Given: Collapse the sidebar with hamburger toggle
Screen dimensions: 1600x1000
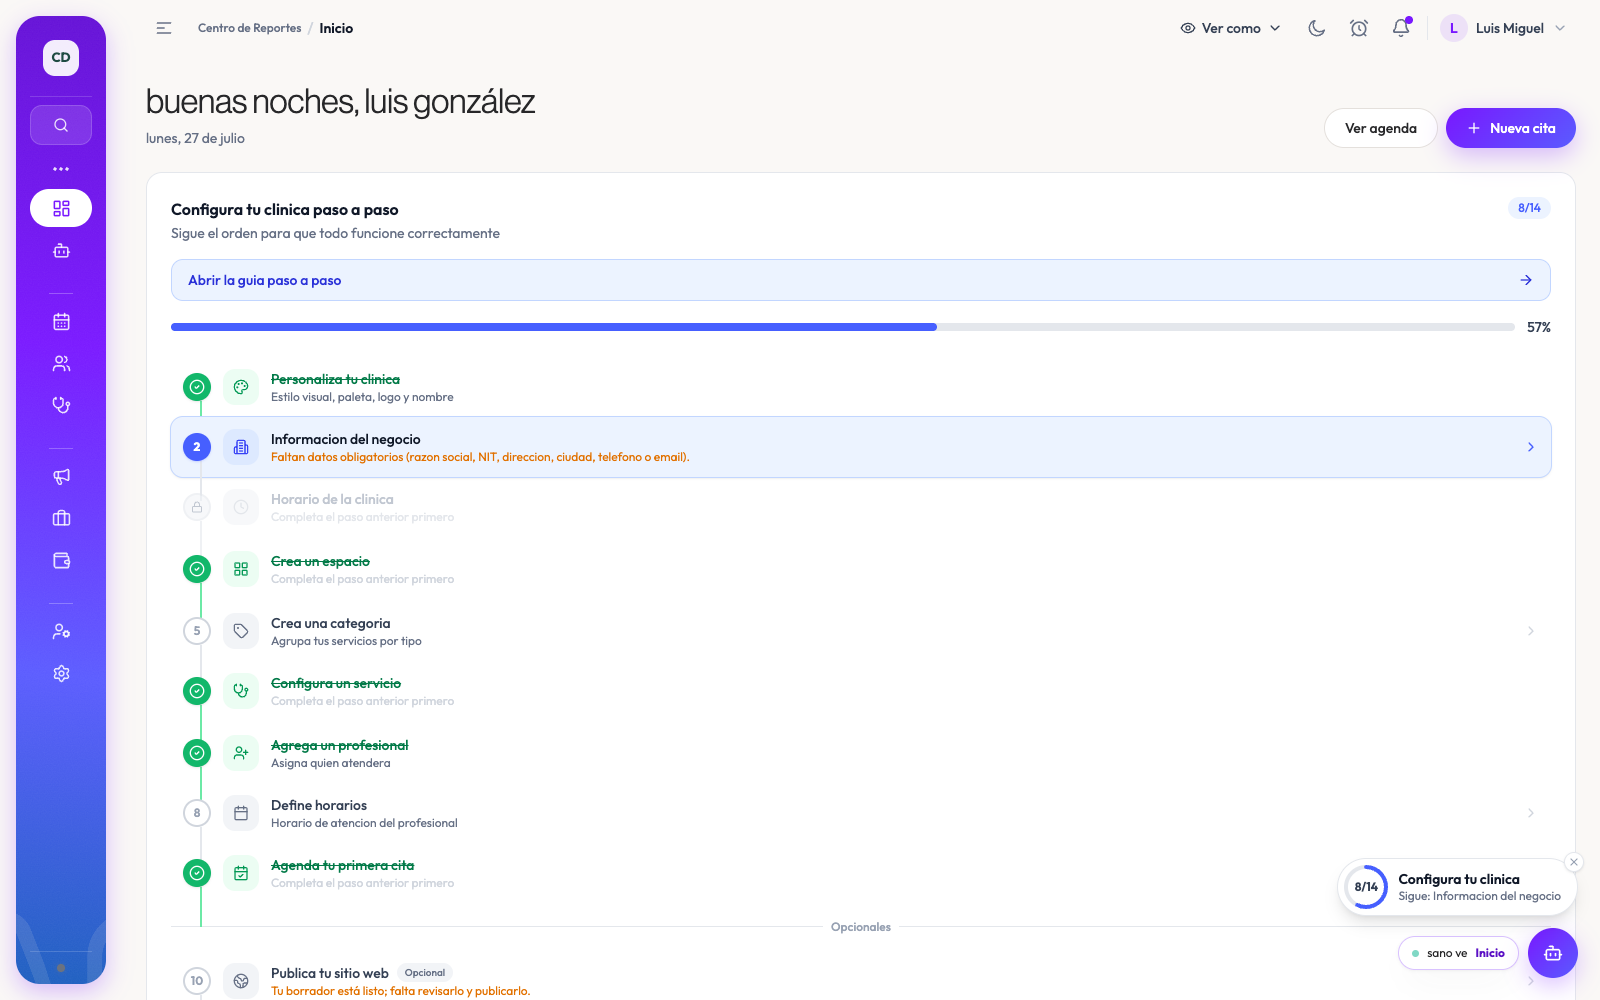Looking at the screenshot, I should click(x=164, y=28).
